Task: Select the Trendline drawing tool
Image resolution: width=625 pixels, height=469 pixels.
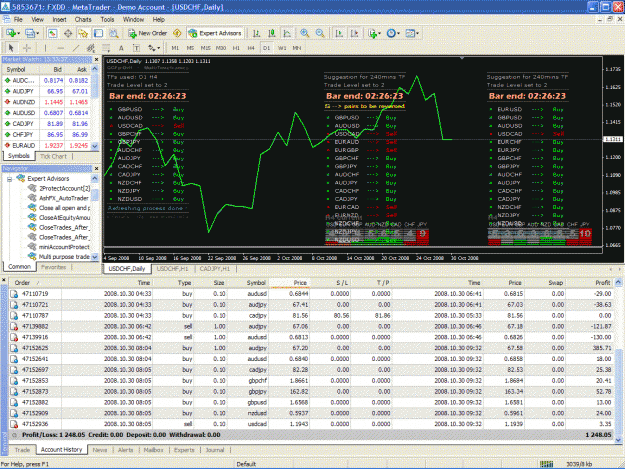Action: (x=76, y=48)
